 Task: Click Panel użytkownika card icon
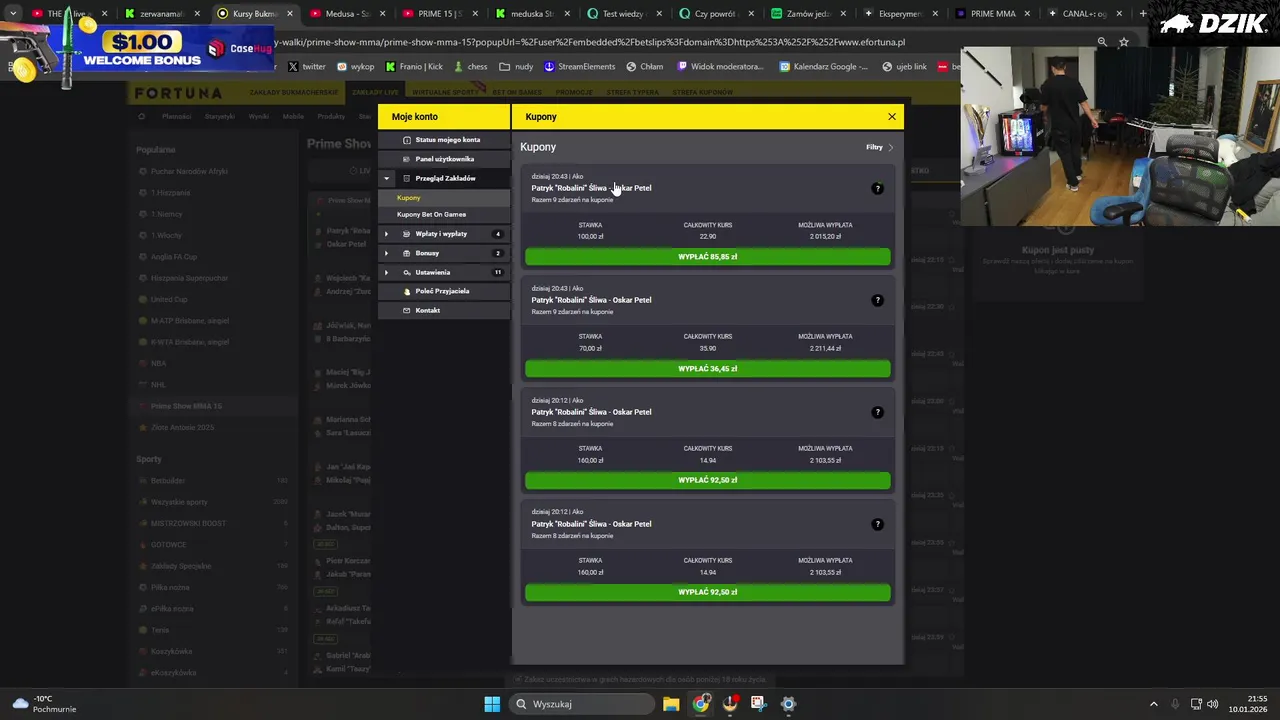(406, 159)
